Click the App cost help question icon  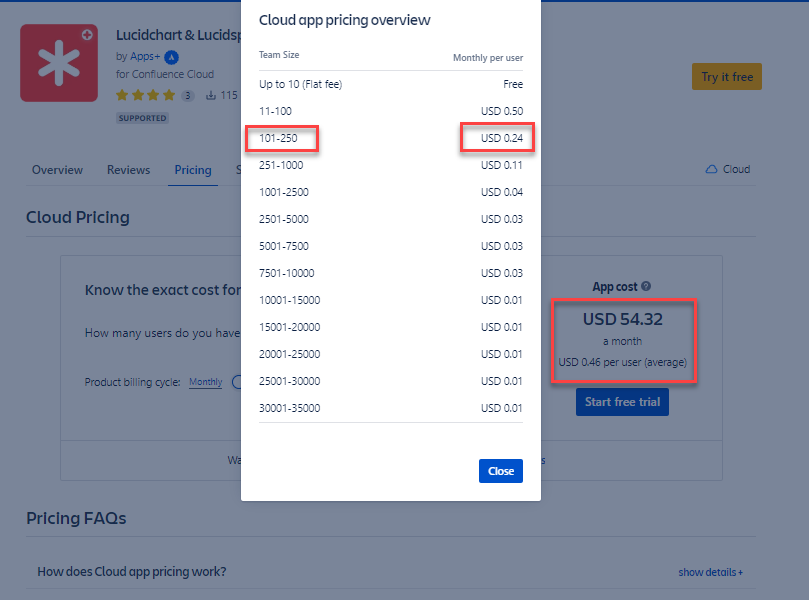coord(646,286)
